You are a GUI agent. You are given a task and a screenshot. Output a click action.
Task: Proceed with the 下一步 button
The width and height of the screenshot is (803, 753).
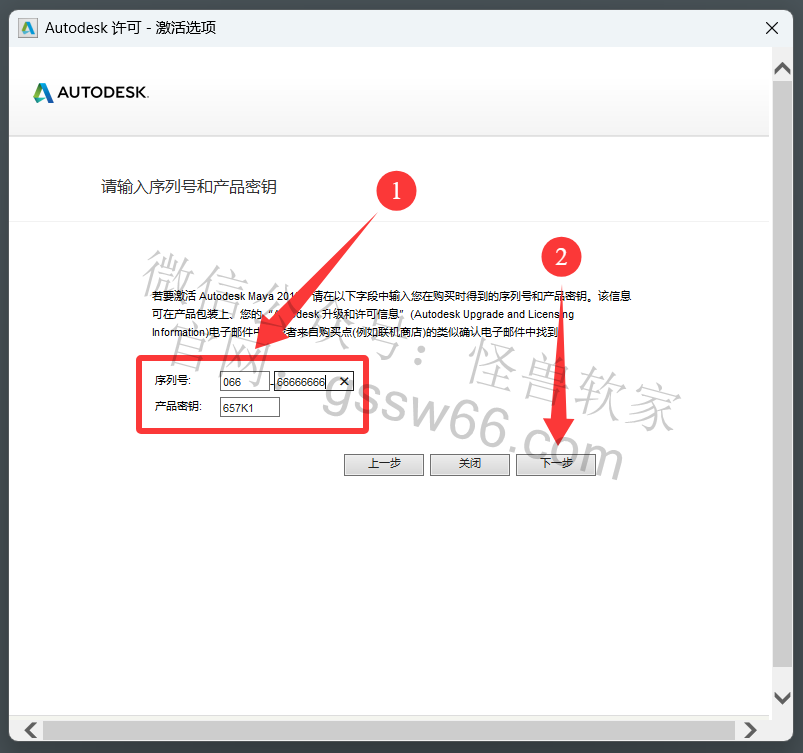click(x=556, y=465)
